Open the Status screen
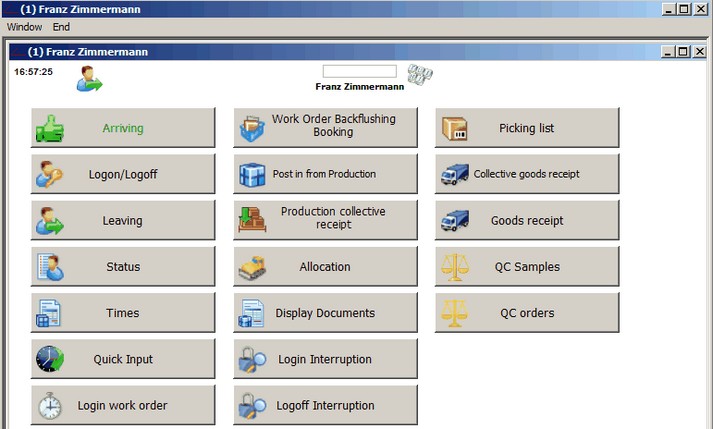Viewport: 713px width, 429px height. pos(123,267)
